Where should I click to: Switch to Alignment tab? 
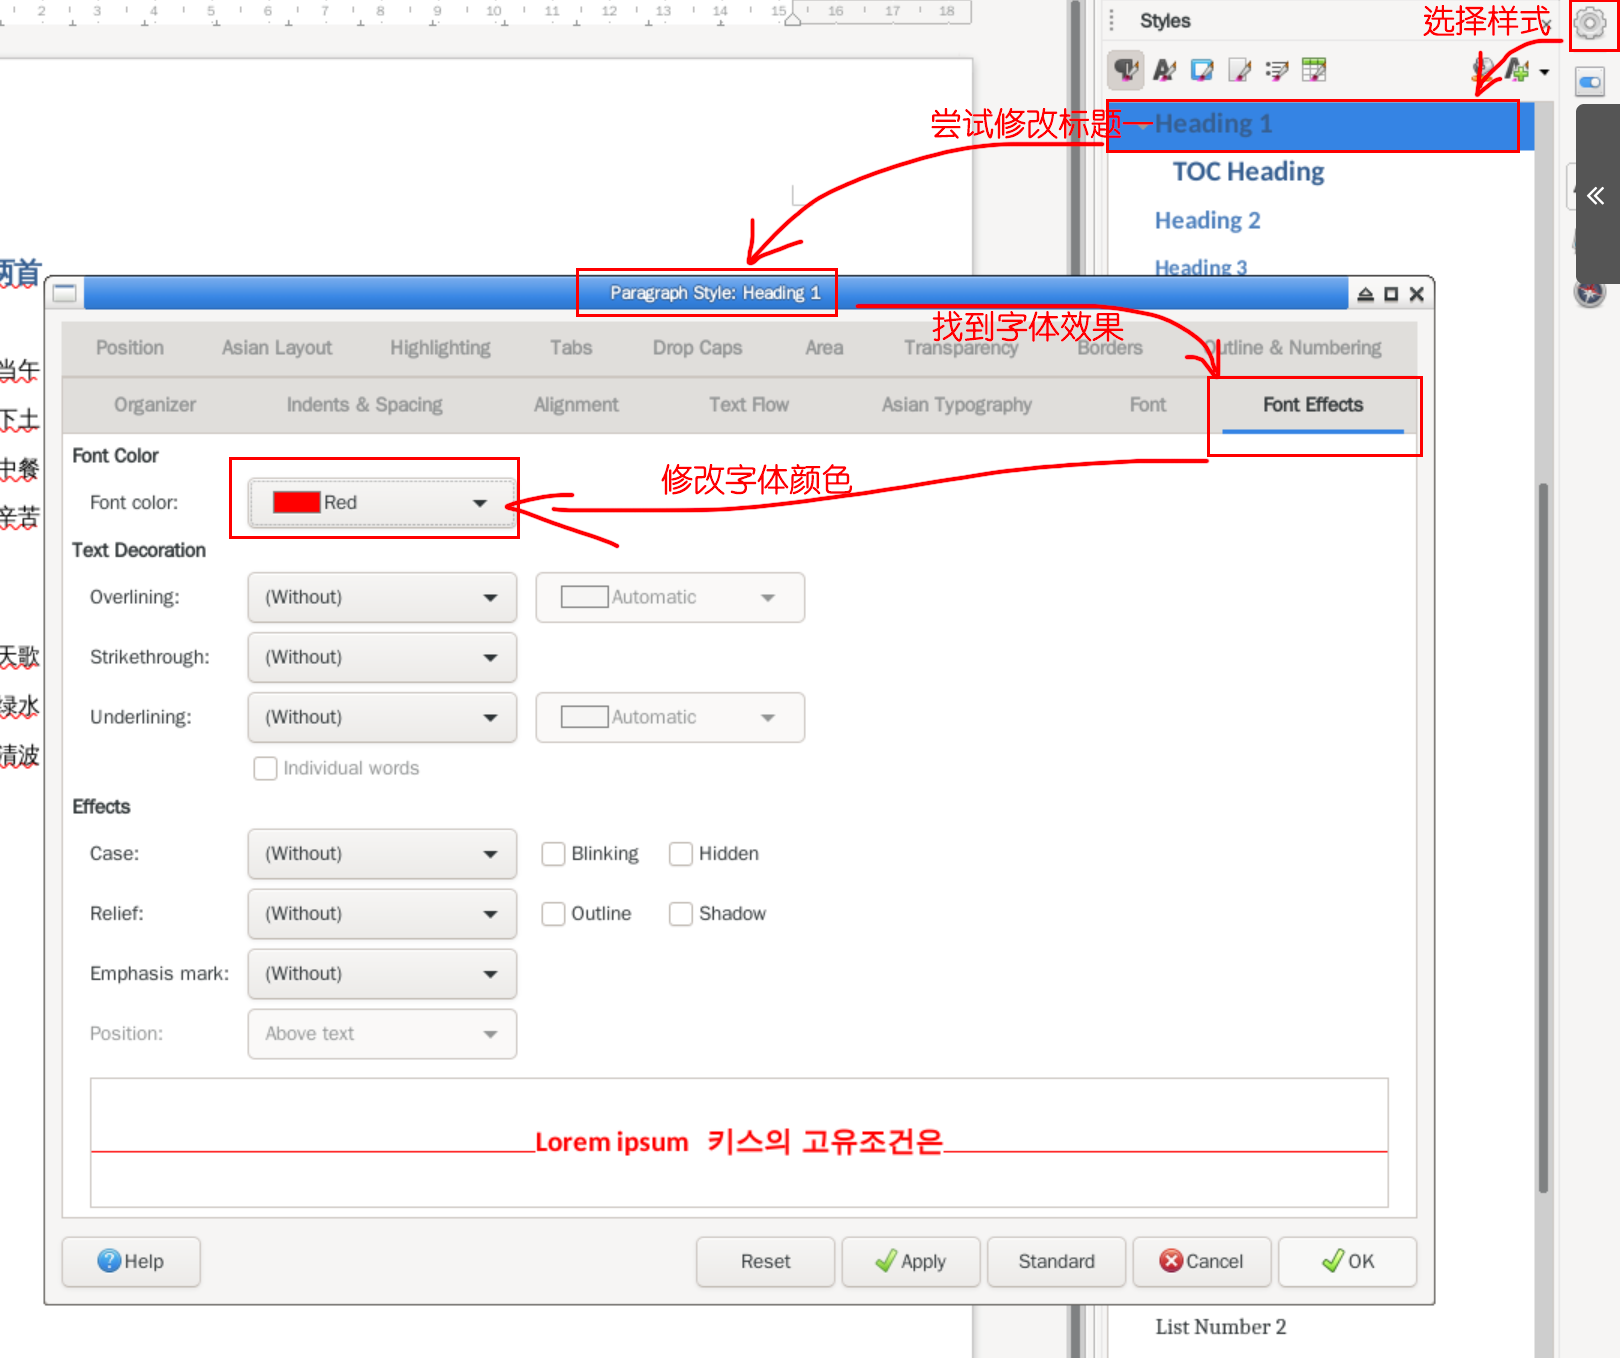tap(576, 405)
